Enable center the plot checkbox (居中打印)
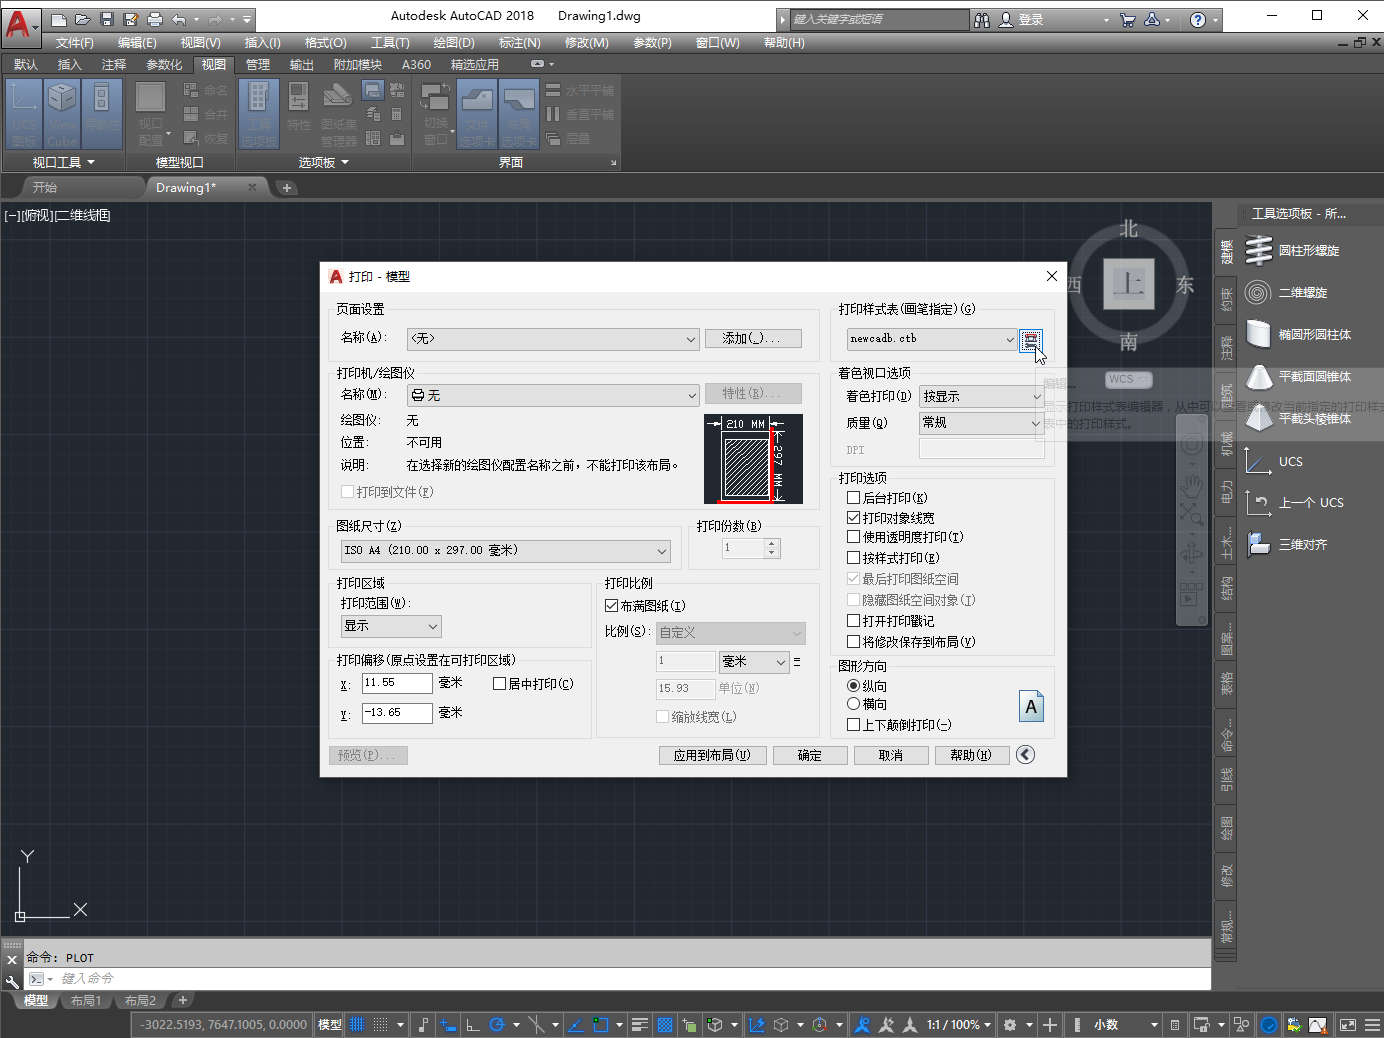Screen dimensions: 1384x1038 (x=499, y=683)
